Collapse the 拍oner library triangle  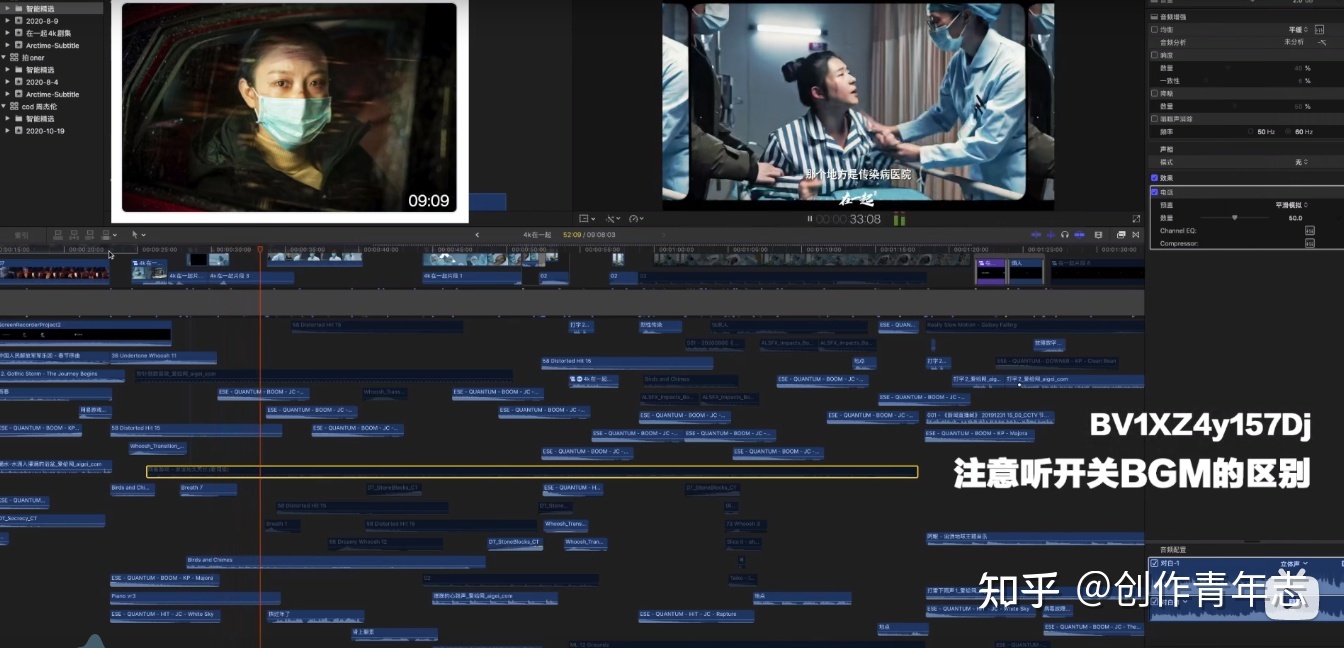point(4,58)
